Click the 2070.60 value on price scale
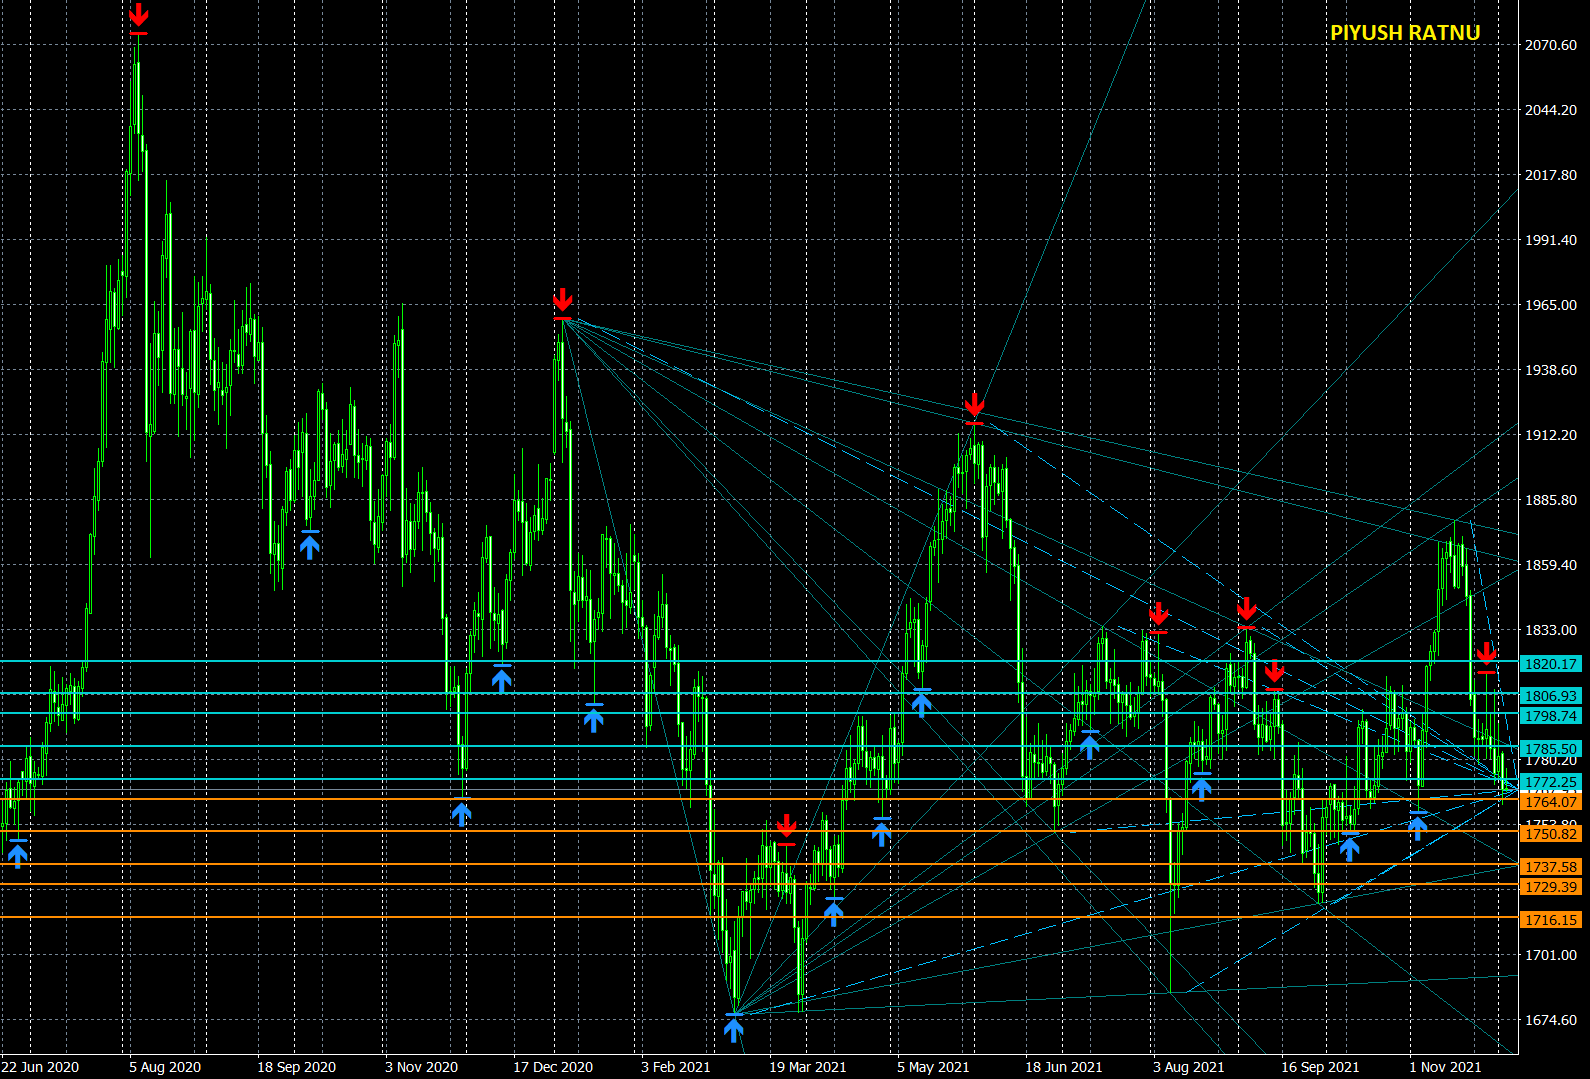 pos(1550,45)
